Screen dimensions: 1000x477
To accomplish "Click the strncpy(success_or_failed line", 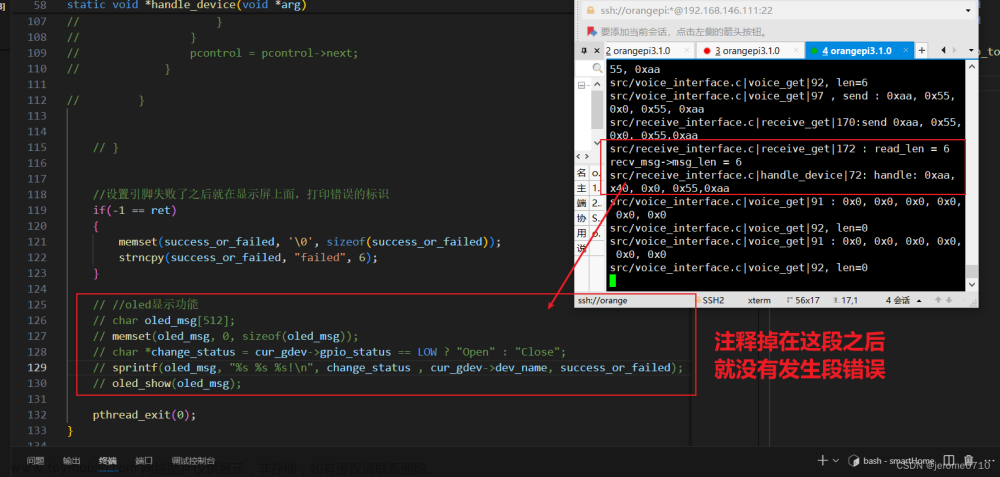I will [248, 258].
